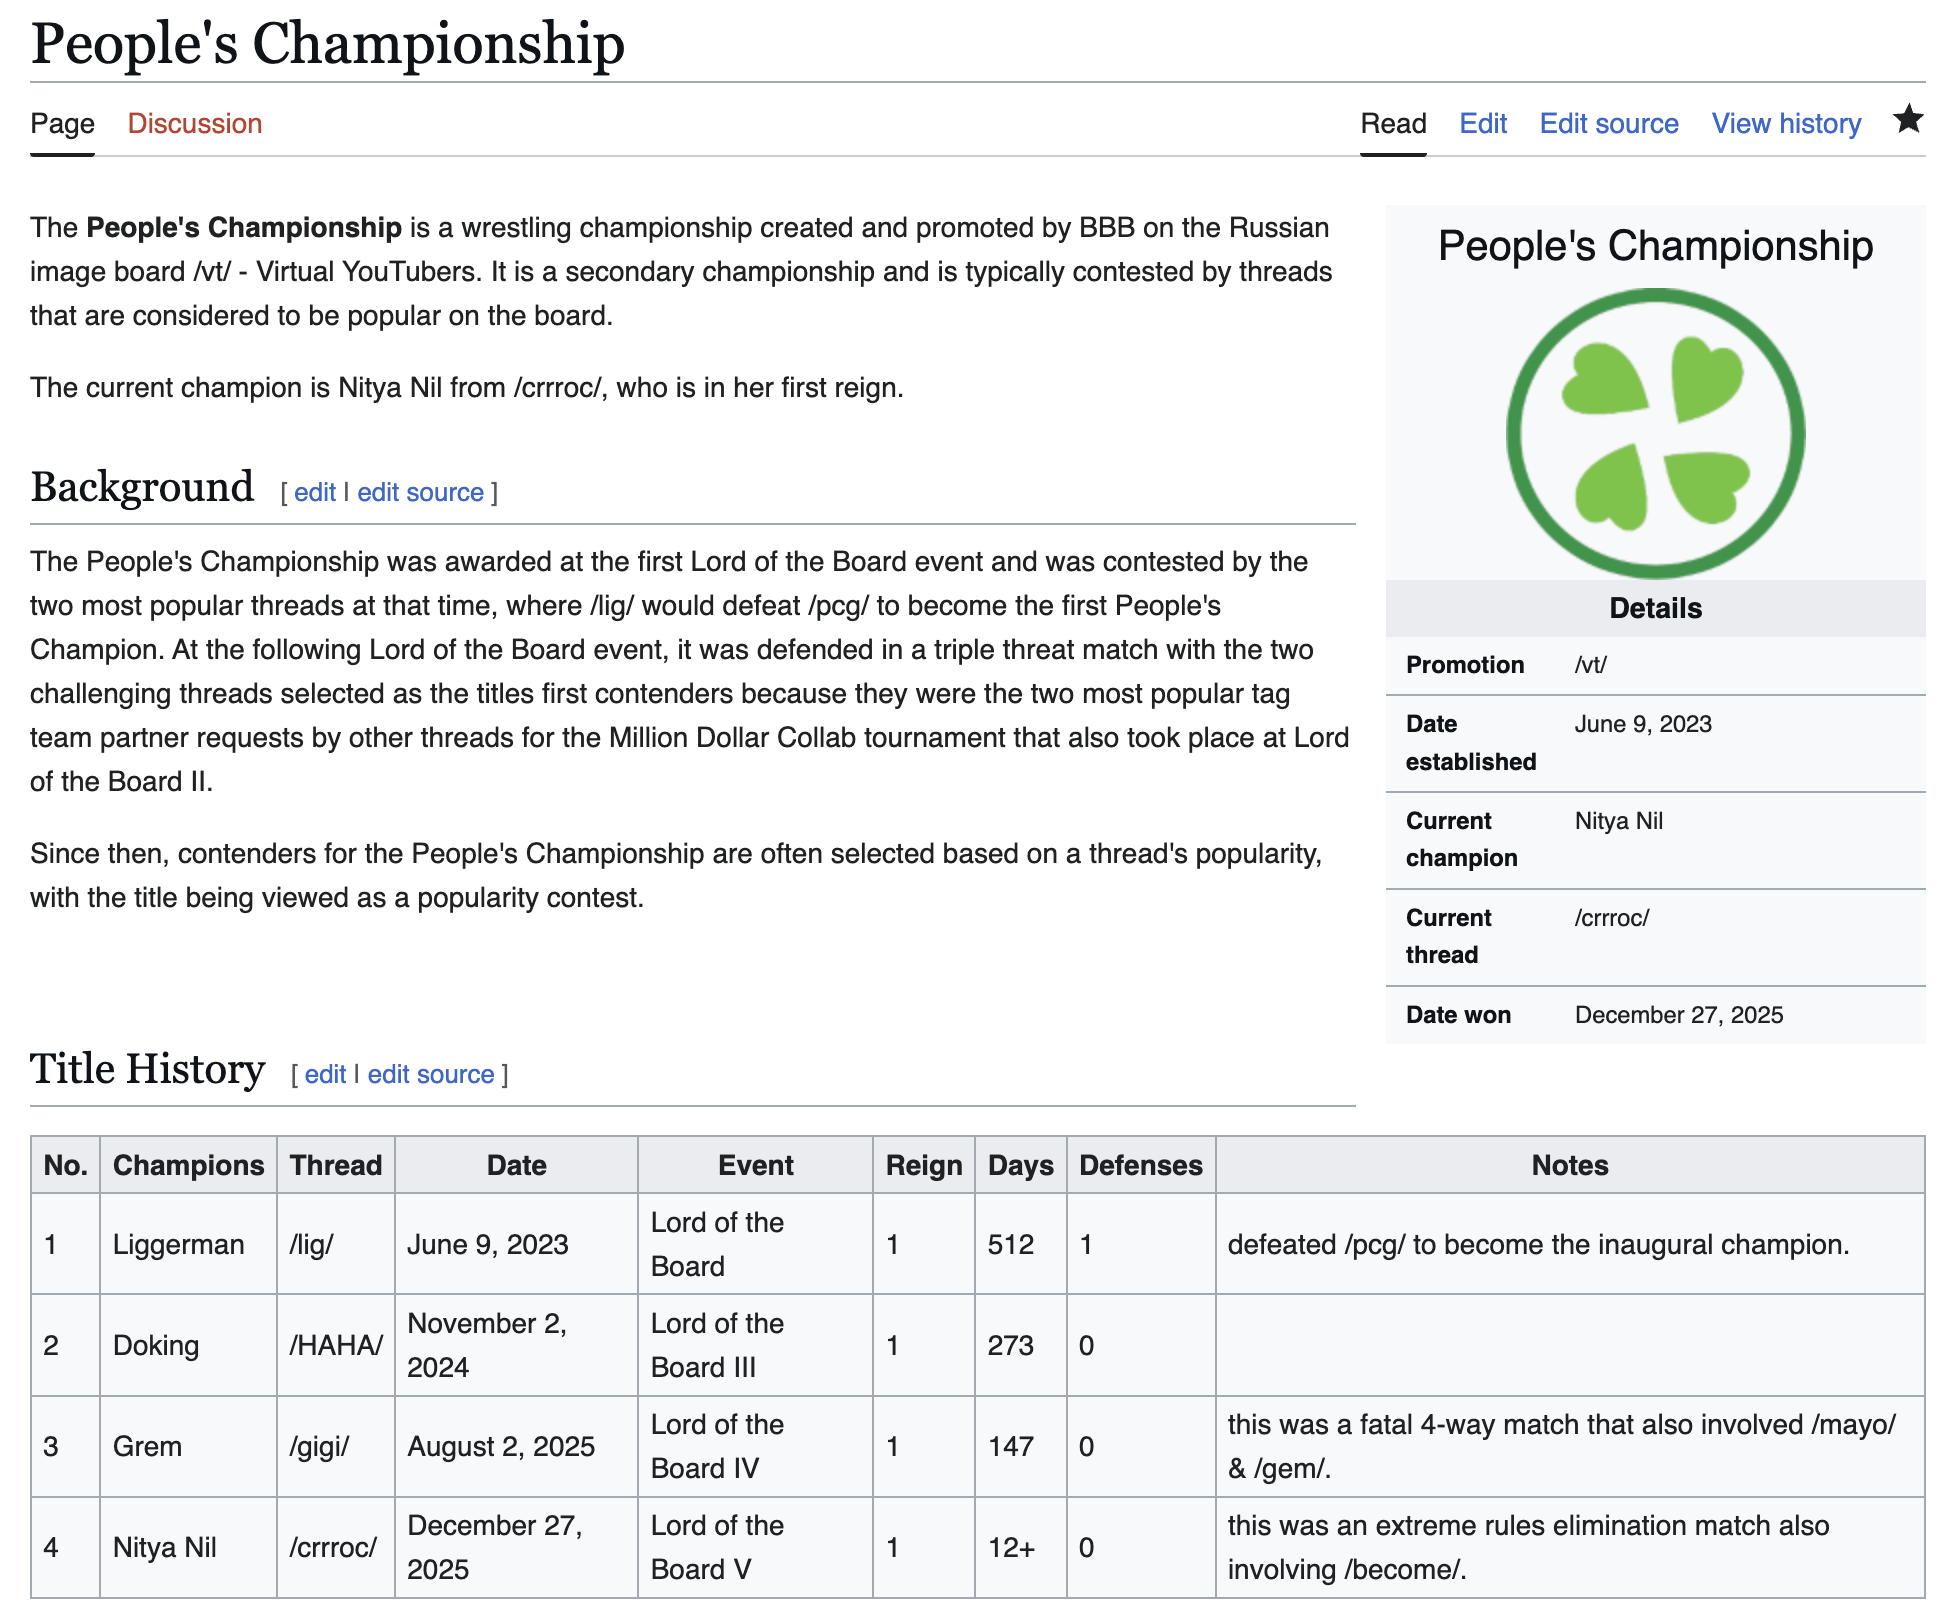Screen dimensions: 1944x1624
Task: Open the Discussion tab
Action: click(194, 124)
